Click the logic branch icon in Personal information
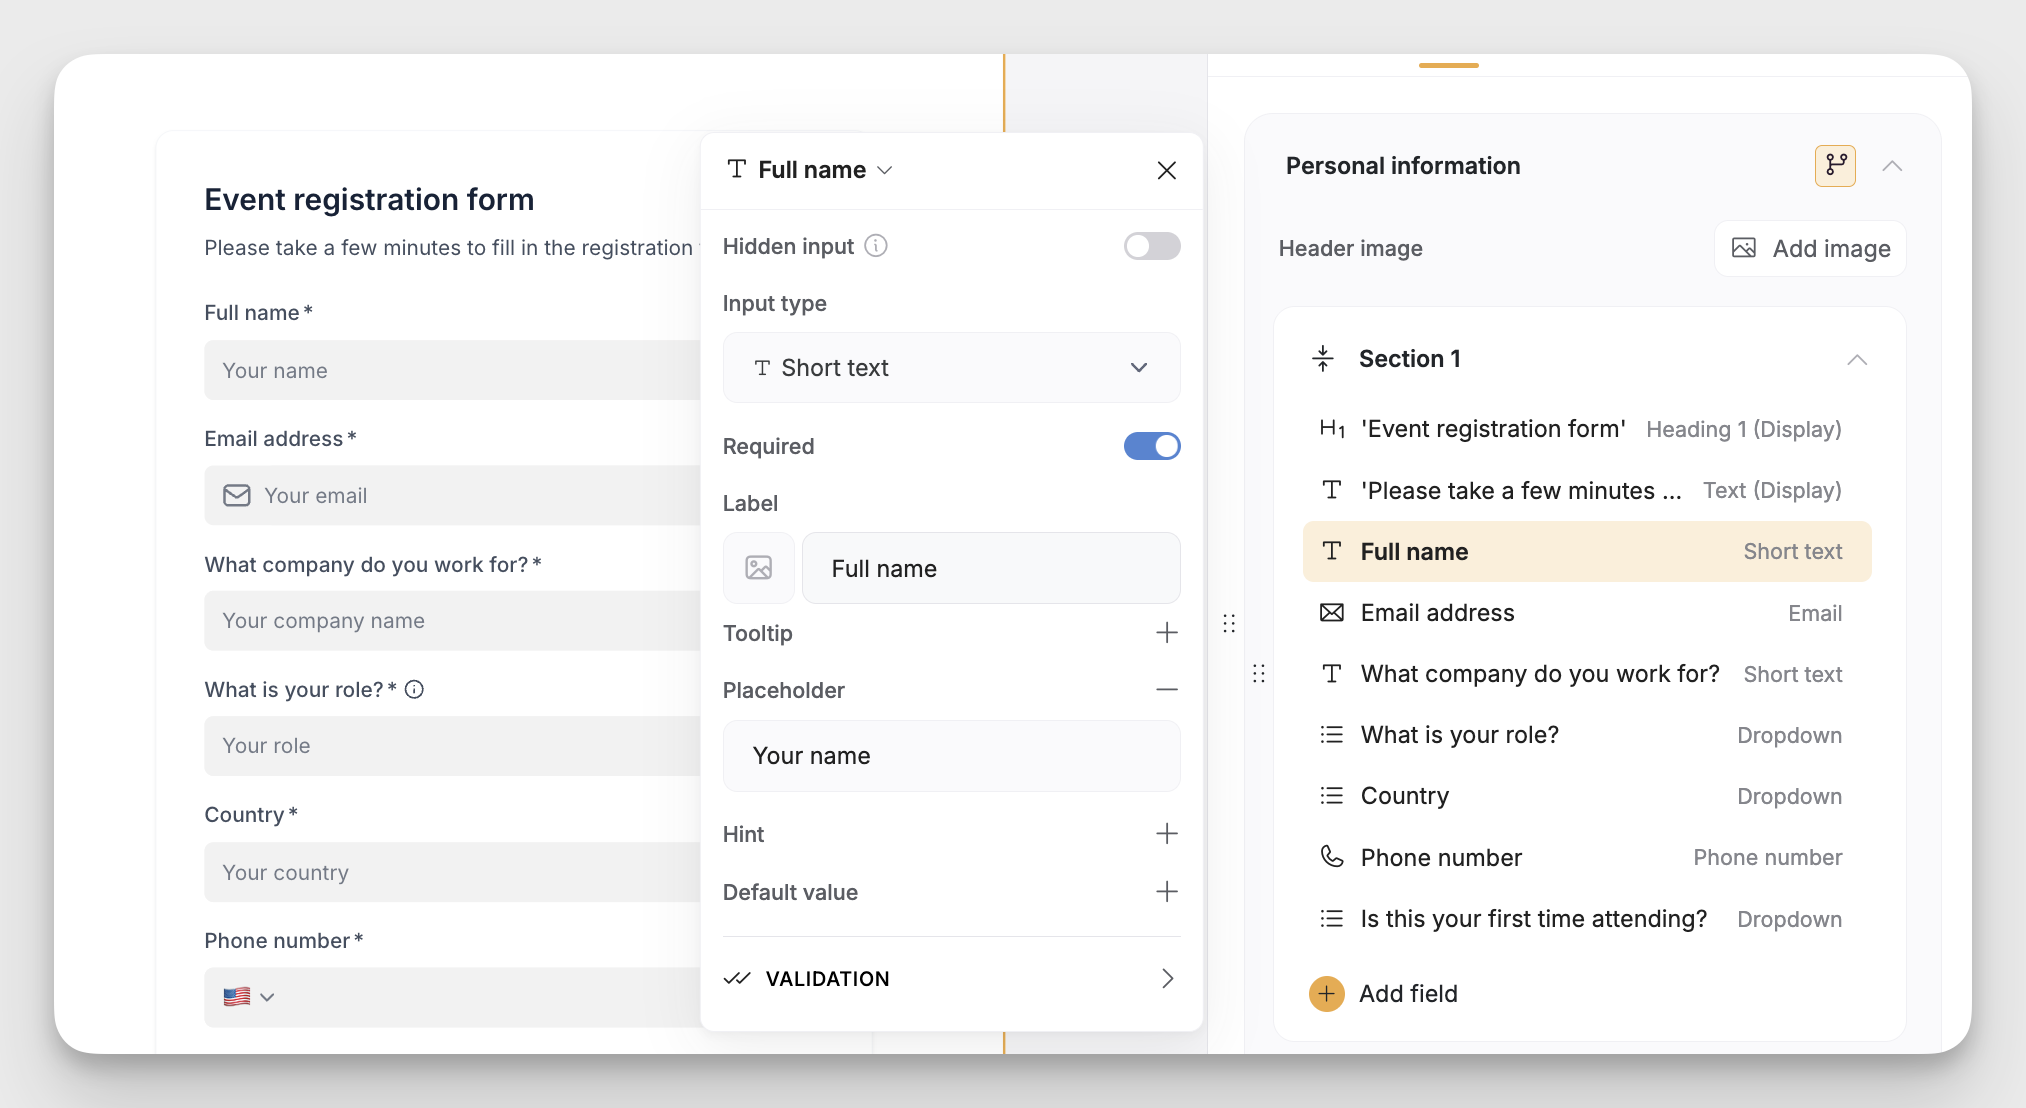2026x1108 pixels. coord(1835,166)
